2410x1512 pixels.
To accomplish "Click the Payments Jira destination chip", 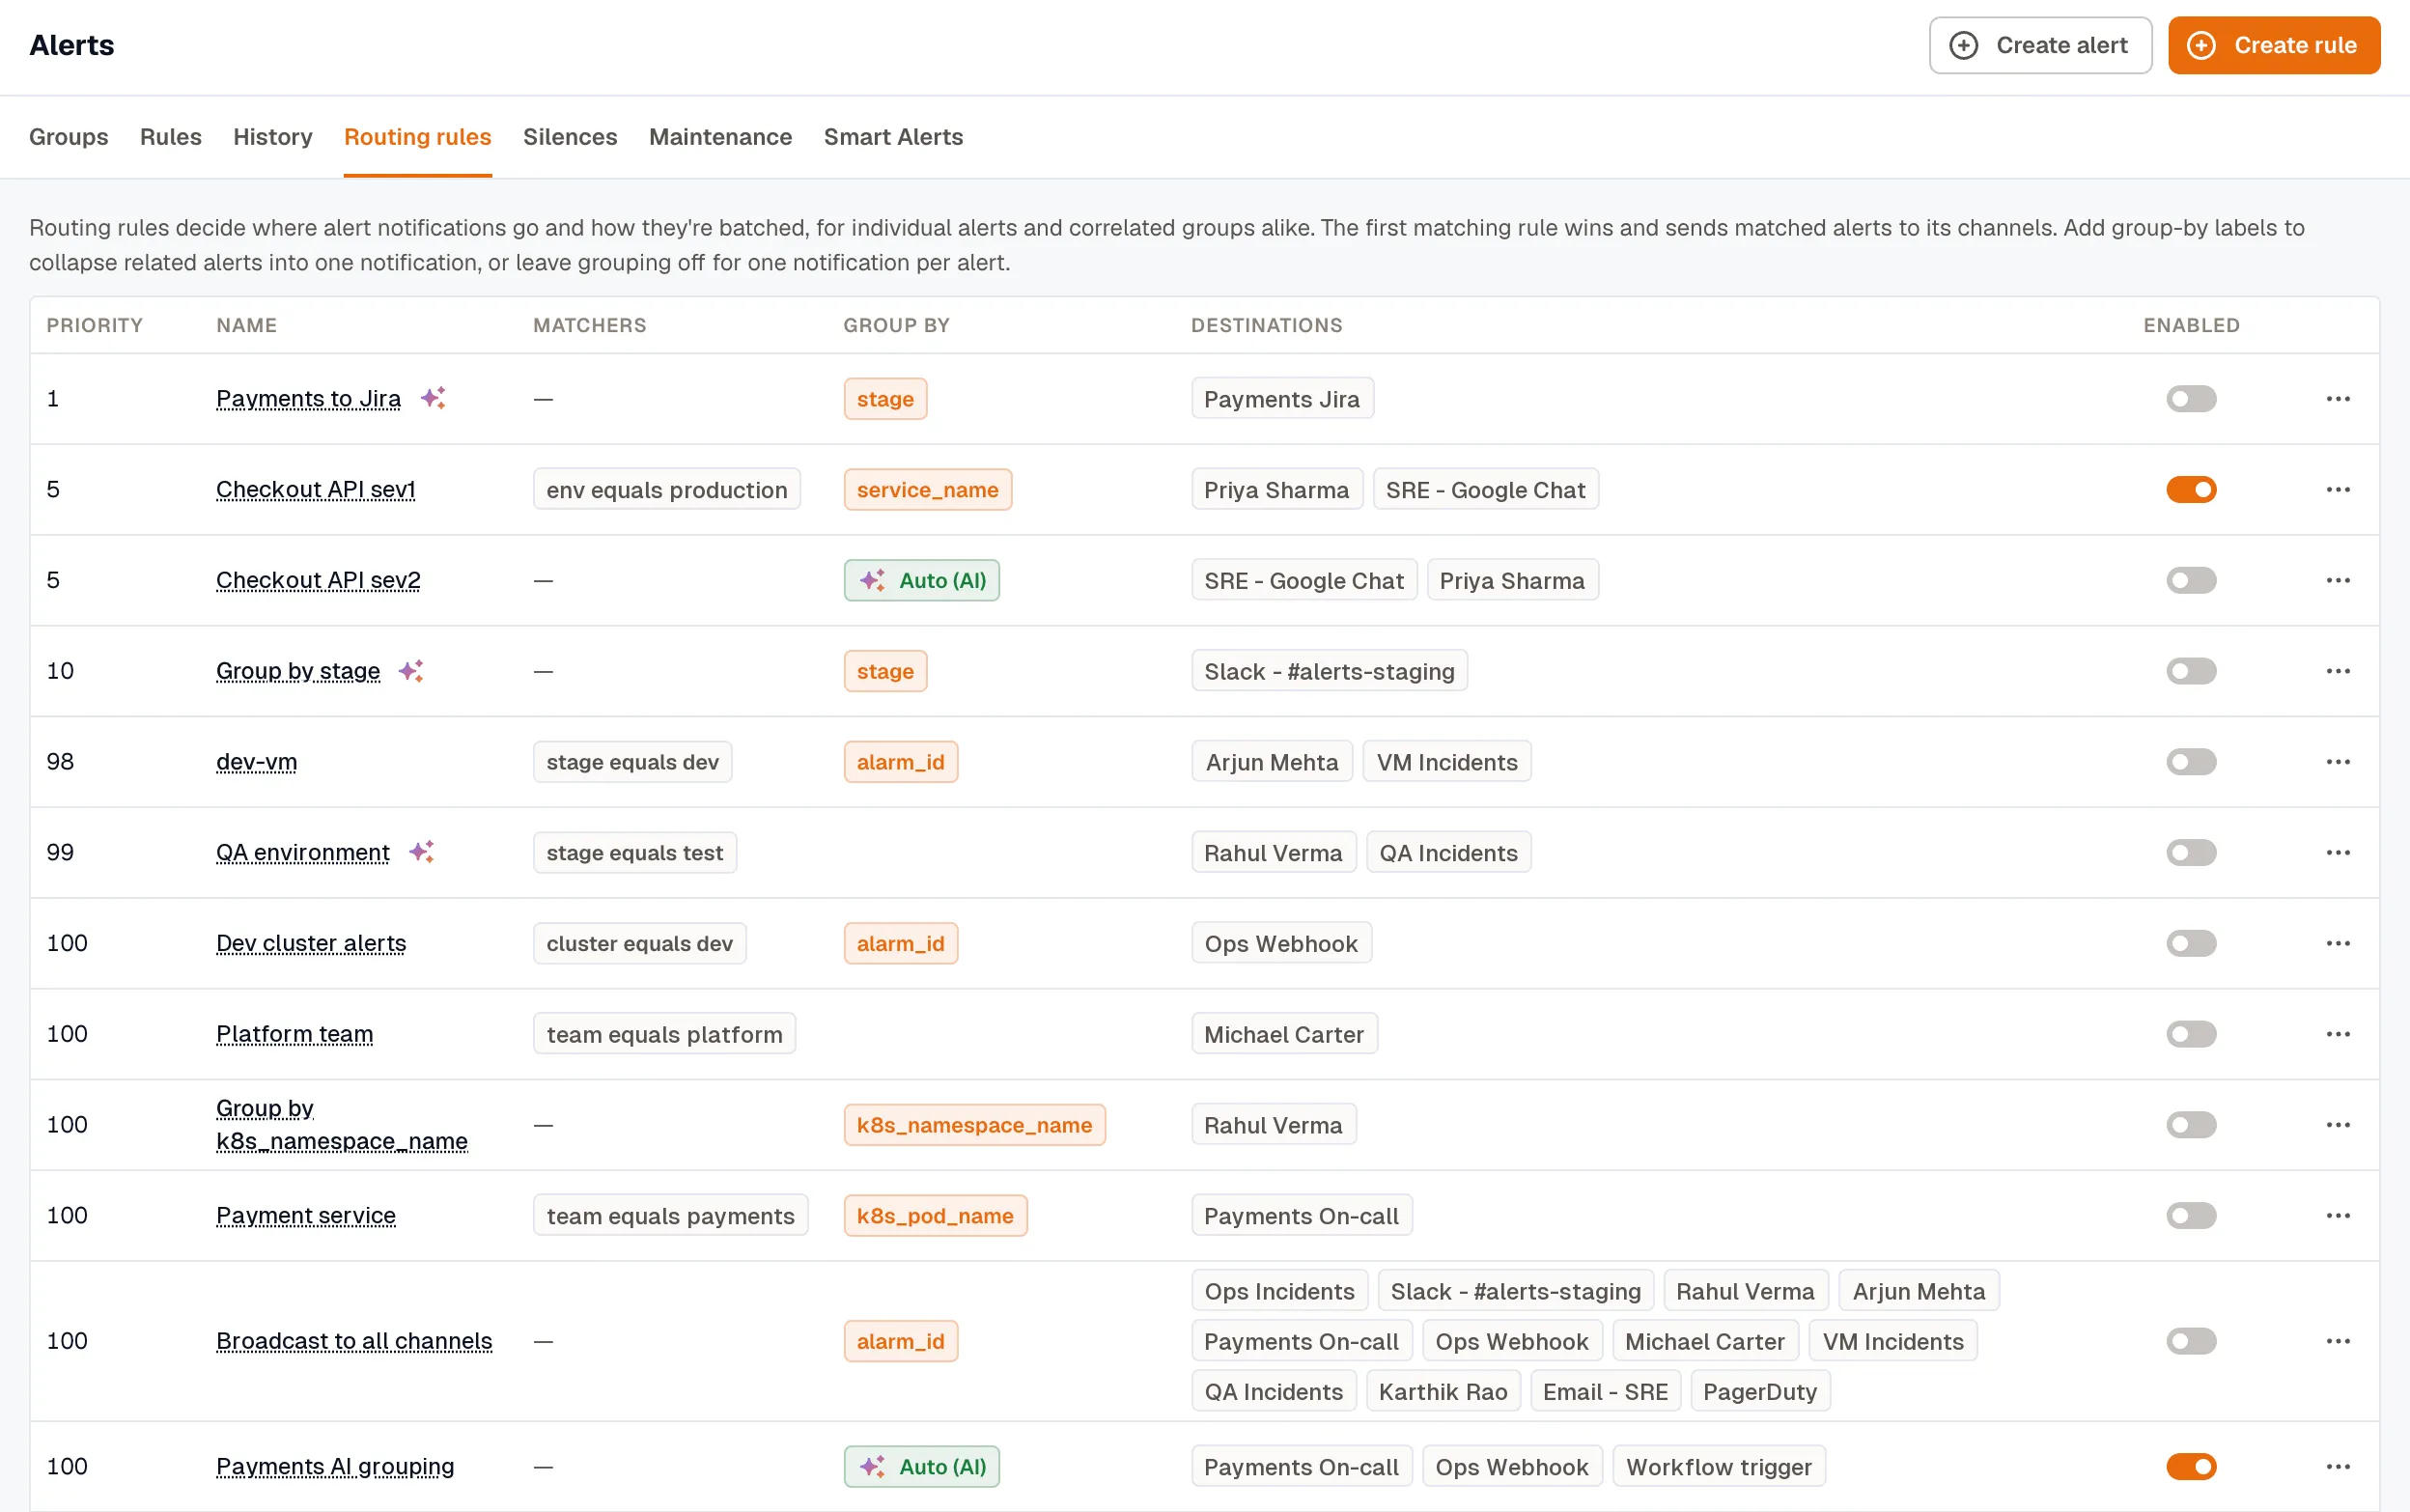I will click(x=1281, y=399).
